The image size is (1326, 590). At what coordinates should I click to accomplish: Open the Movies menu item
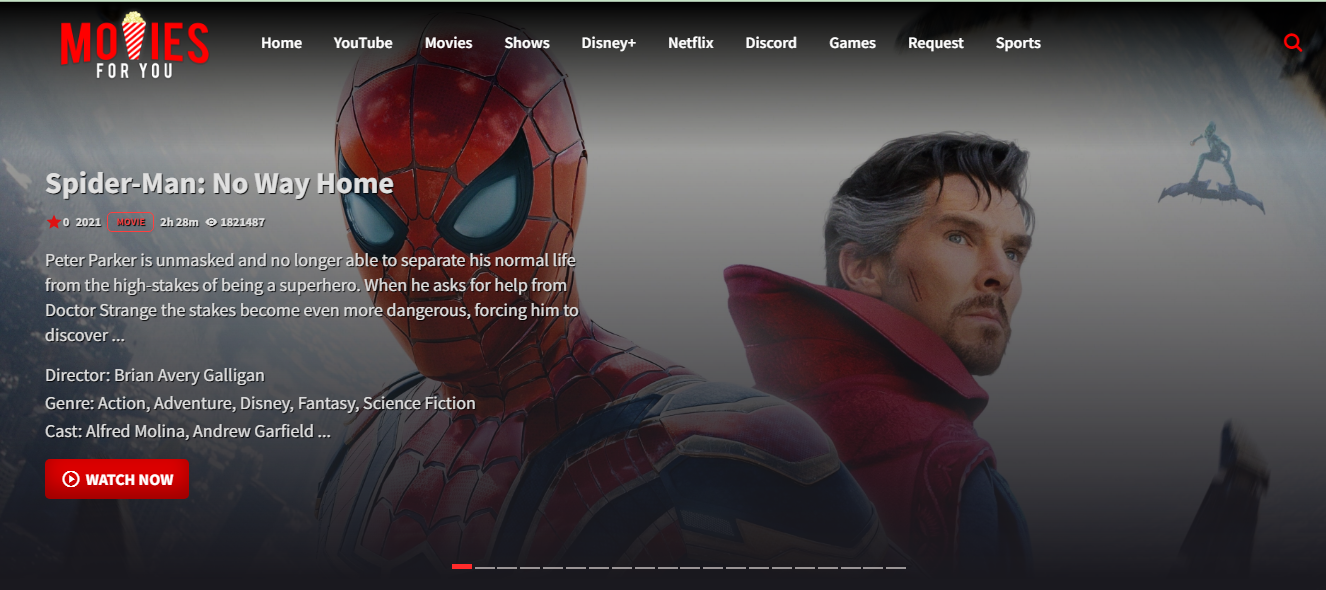click(x=448, y=43)
